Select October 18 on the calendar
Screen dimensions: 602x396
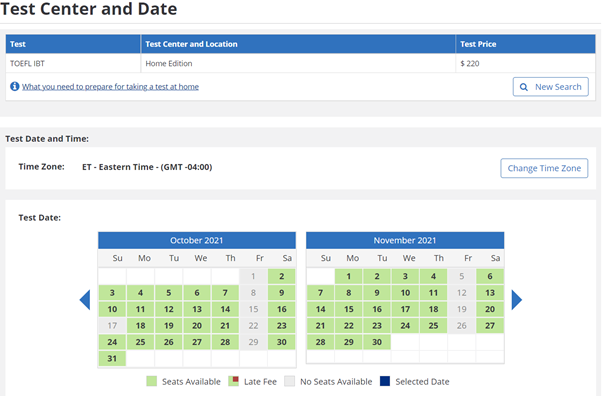tap(141, 326)
